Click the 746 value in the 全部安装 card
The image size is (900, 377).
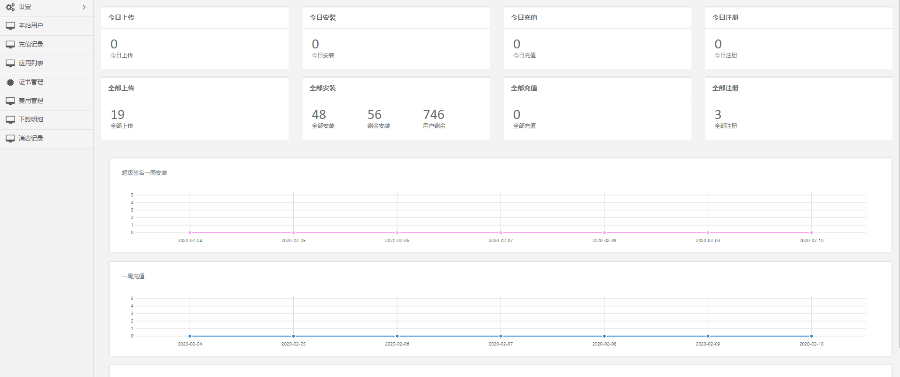click(x=433, y=115)
